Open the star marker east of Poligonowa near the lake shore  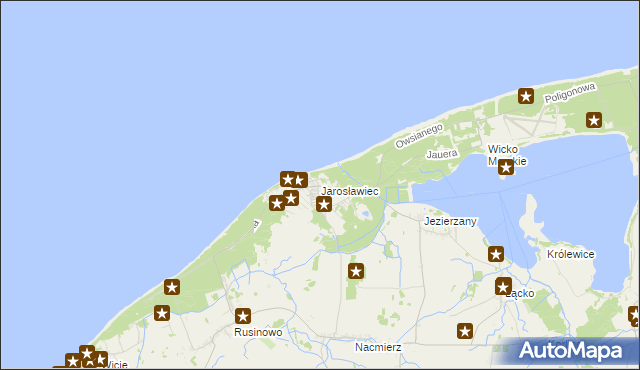click(594, 120)
